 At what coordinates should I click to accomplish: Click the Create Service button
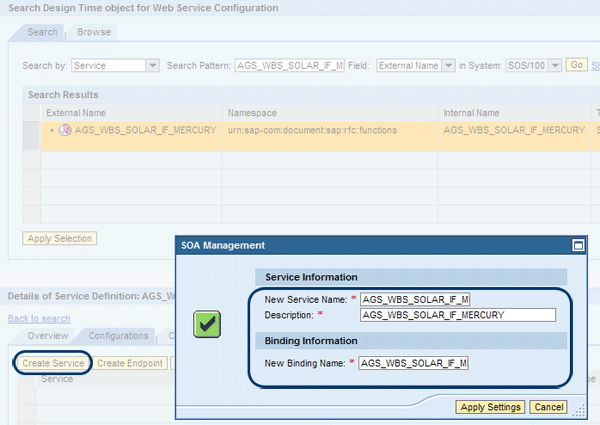(52, 362)
